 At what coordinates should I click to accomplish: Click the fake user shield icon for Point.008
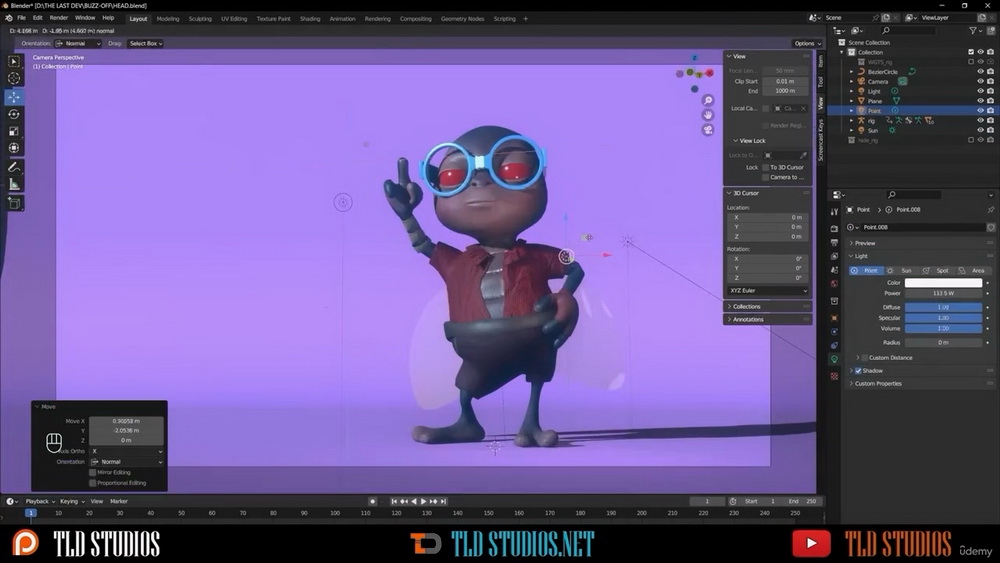[x=990, y=228]
